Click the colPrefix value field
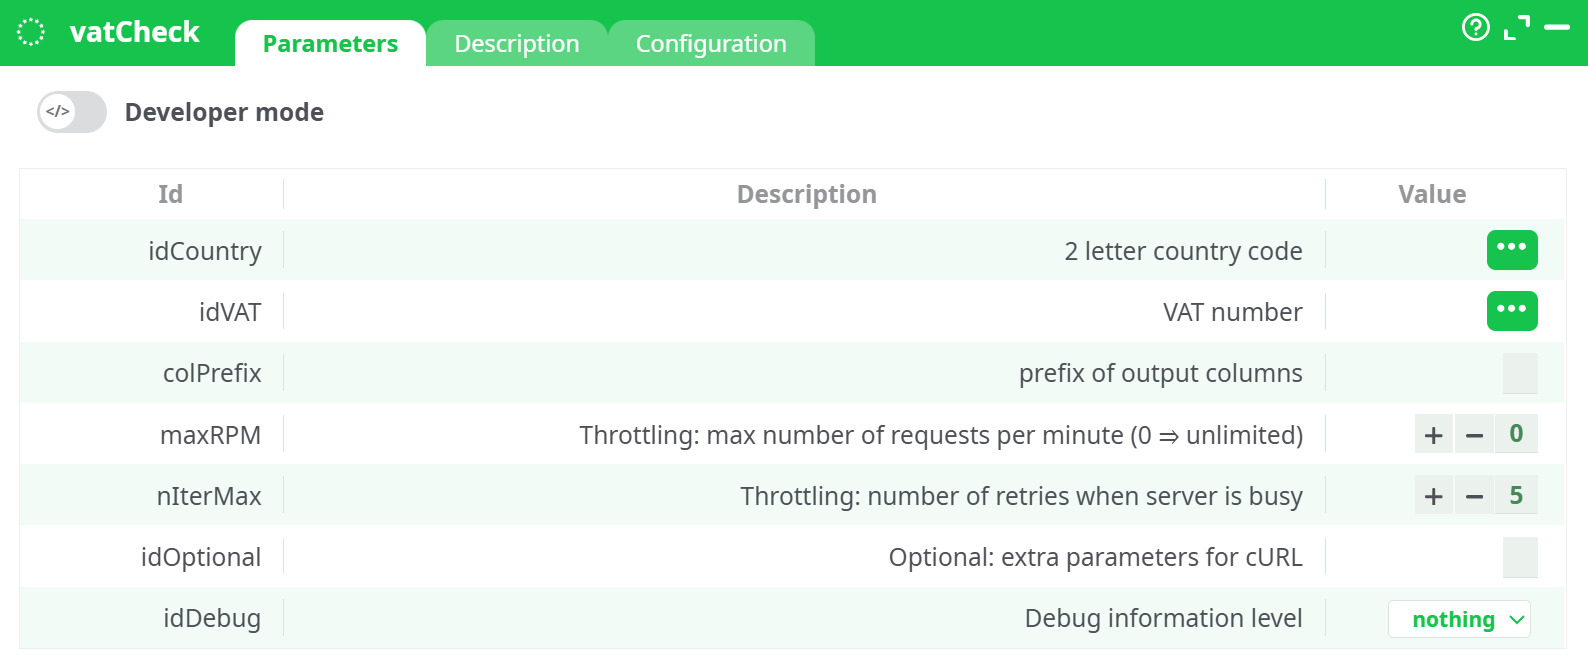The height and width of the screenshot is (669, 1588). tap(1519, 373)
